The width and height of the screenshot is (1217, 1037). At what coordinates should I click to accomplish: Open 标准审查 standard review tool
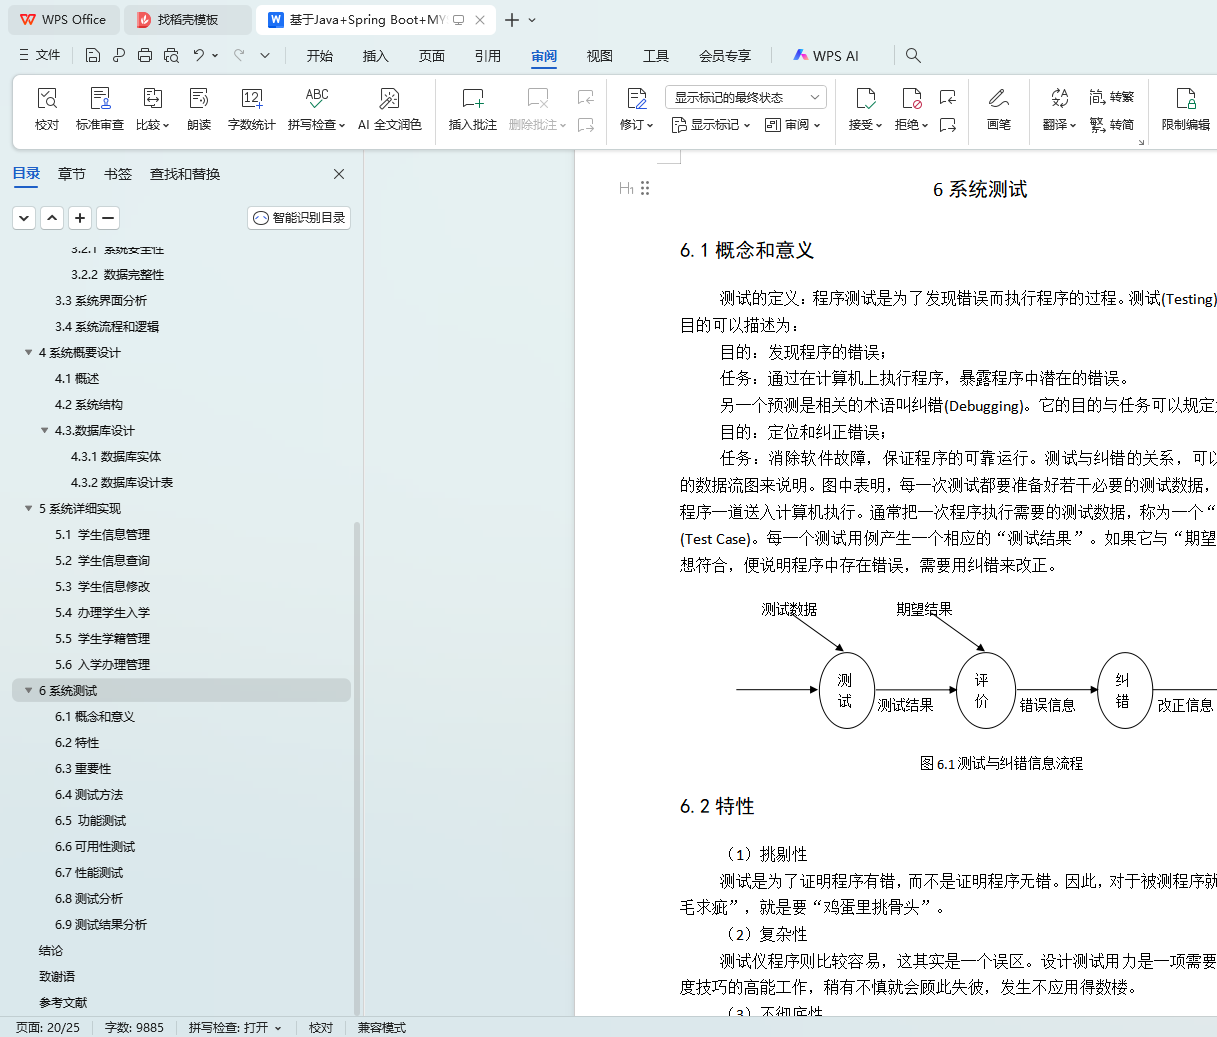click(x=100, y=98)
